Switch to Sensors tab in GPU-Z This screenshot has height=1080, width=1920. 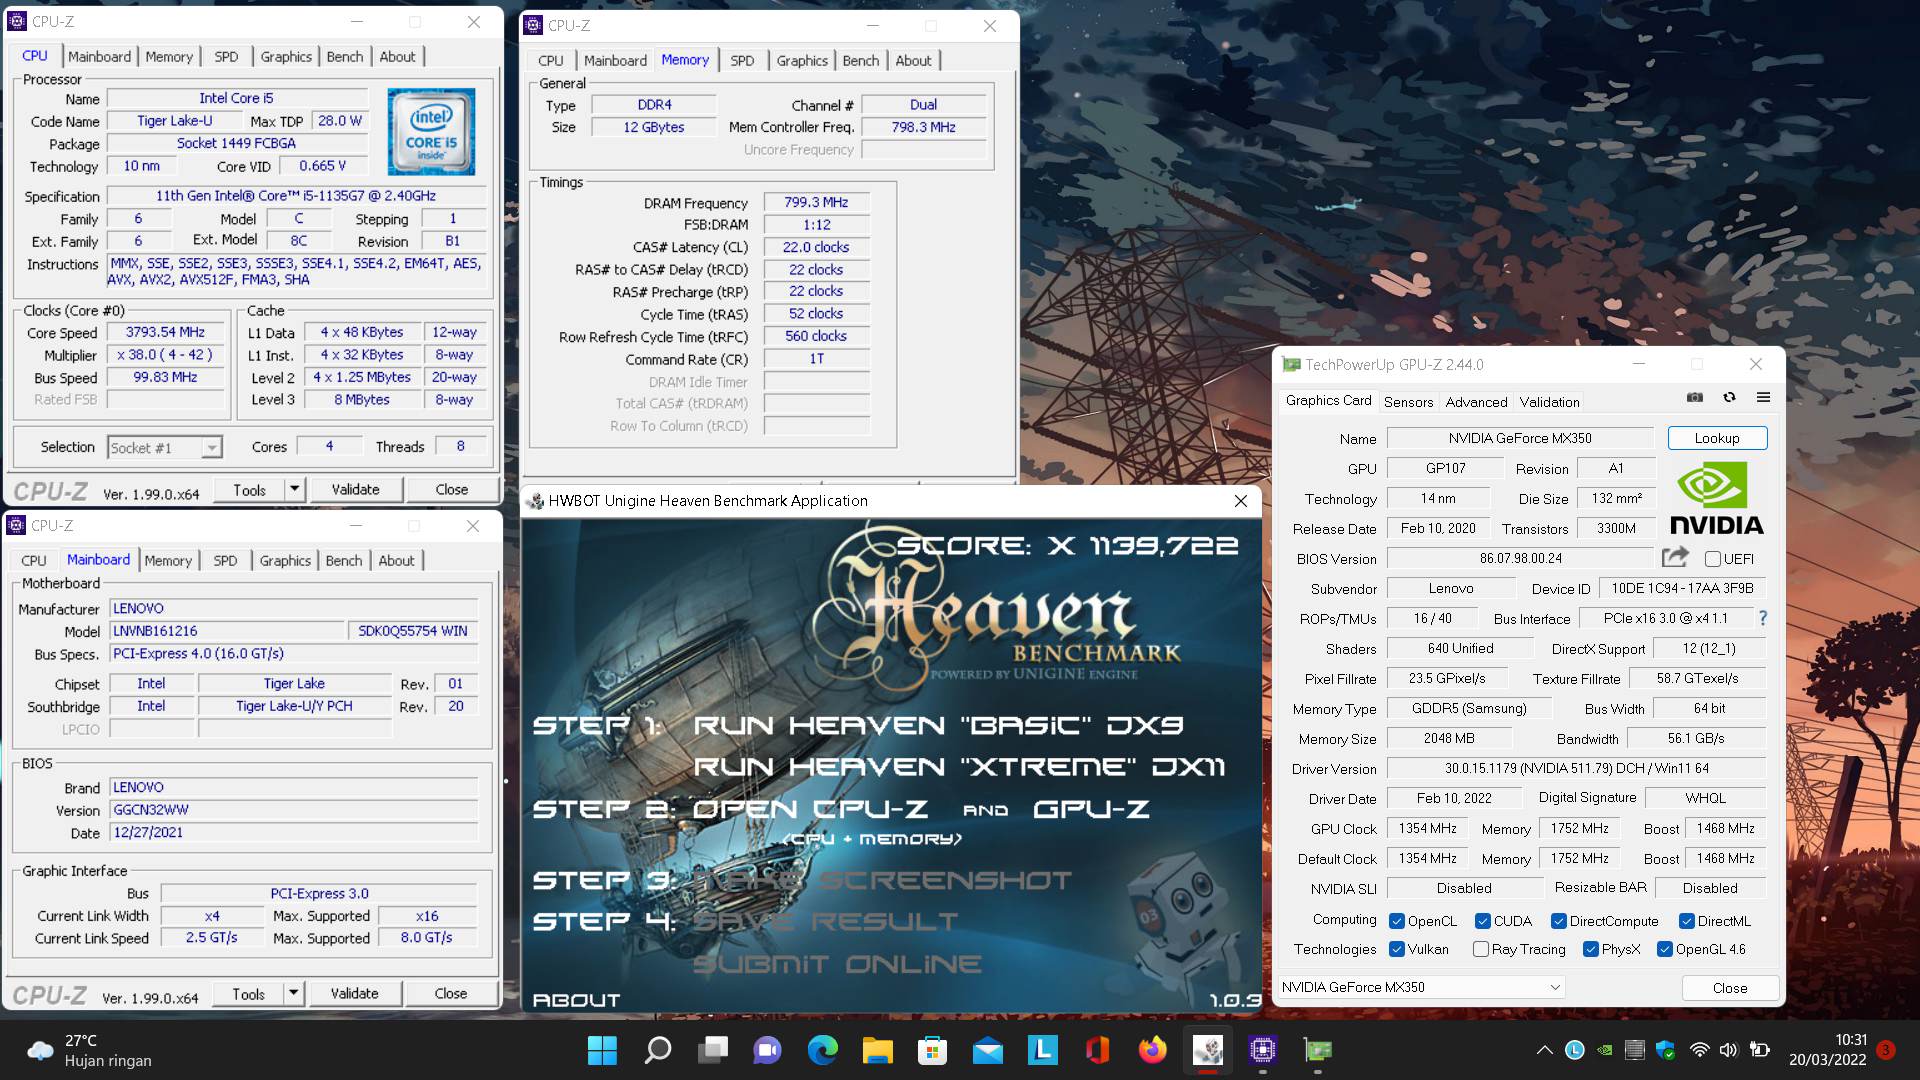1408,401
